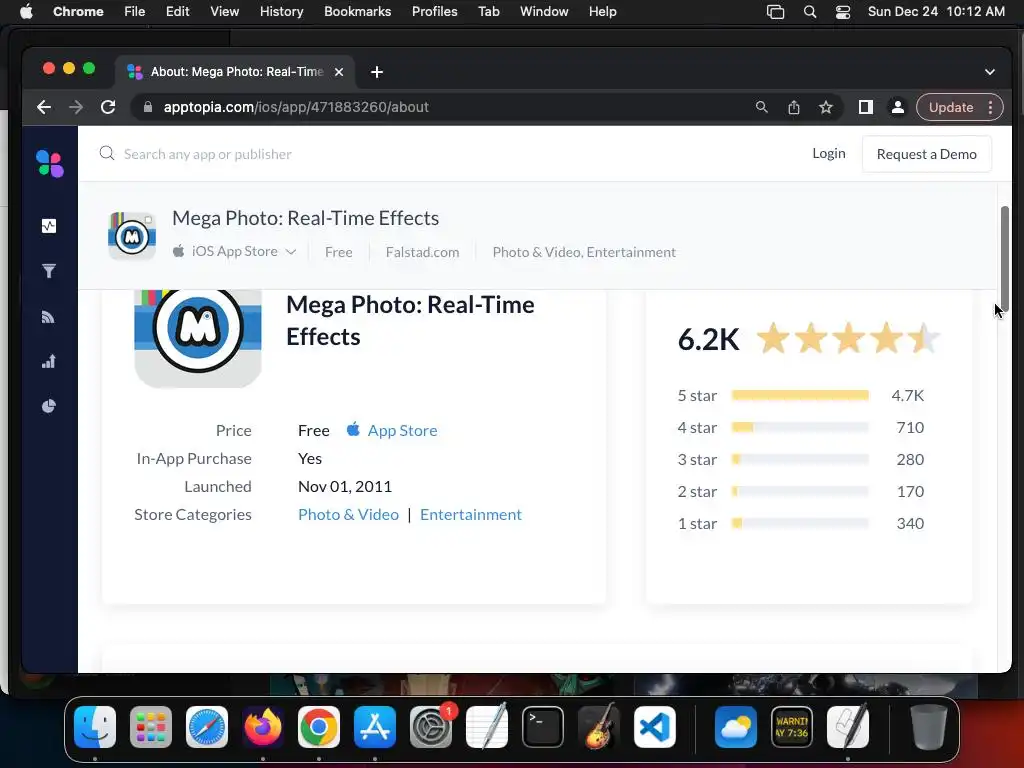Open the Chrome profile icon

(898, 107)
